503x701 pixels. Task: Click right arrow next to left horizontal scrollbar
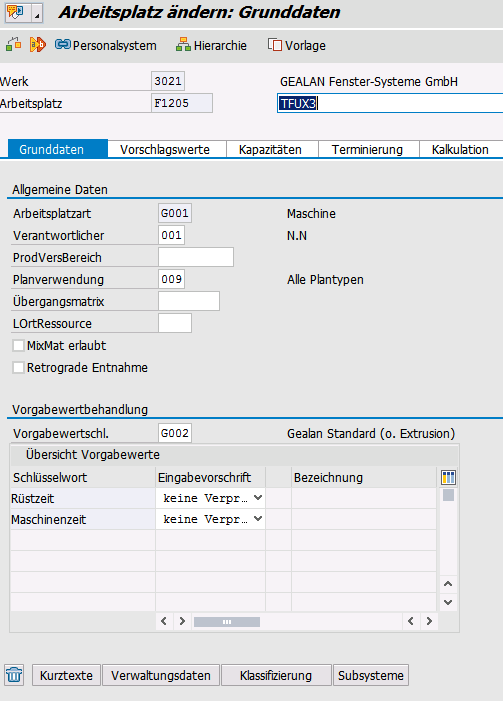coord(182,621)
